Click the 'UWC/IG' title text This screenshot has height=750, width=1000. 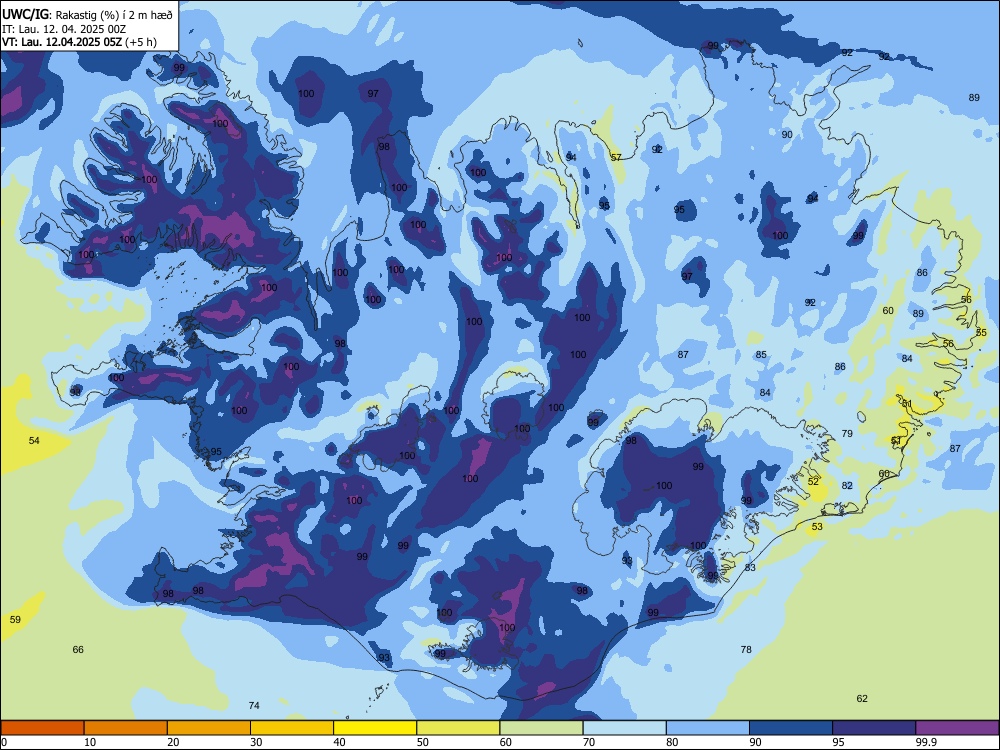pyautogui.click(x=25, y=14)
